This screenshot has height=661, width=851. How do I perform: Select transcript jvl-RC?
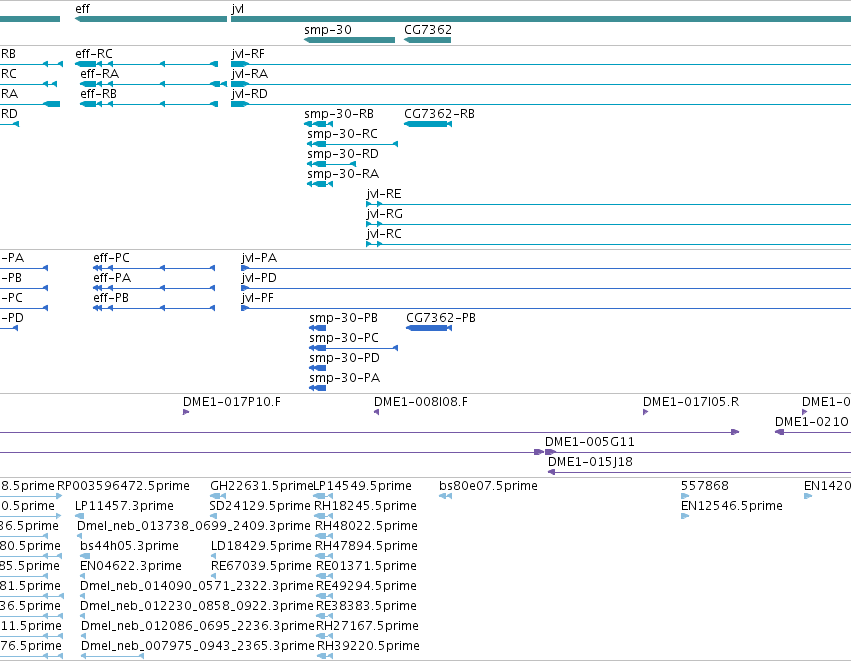coord(608,244)
